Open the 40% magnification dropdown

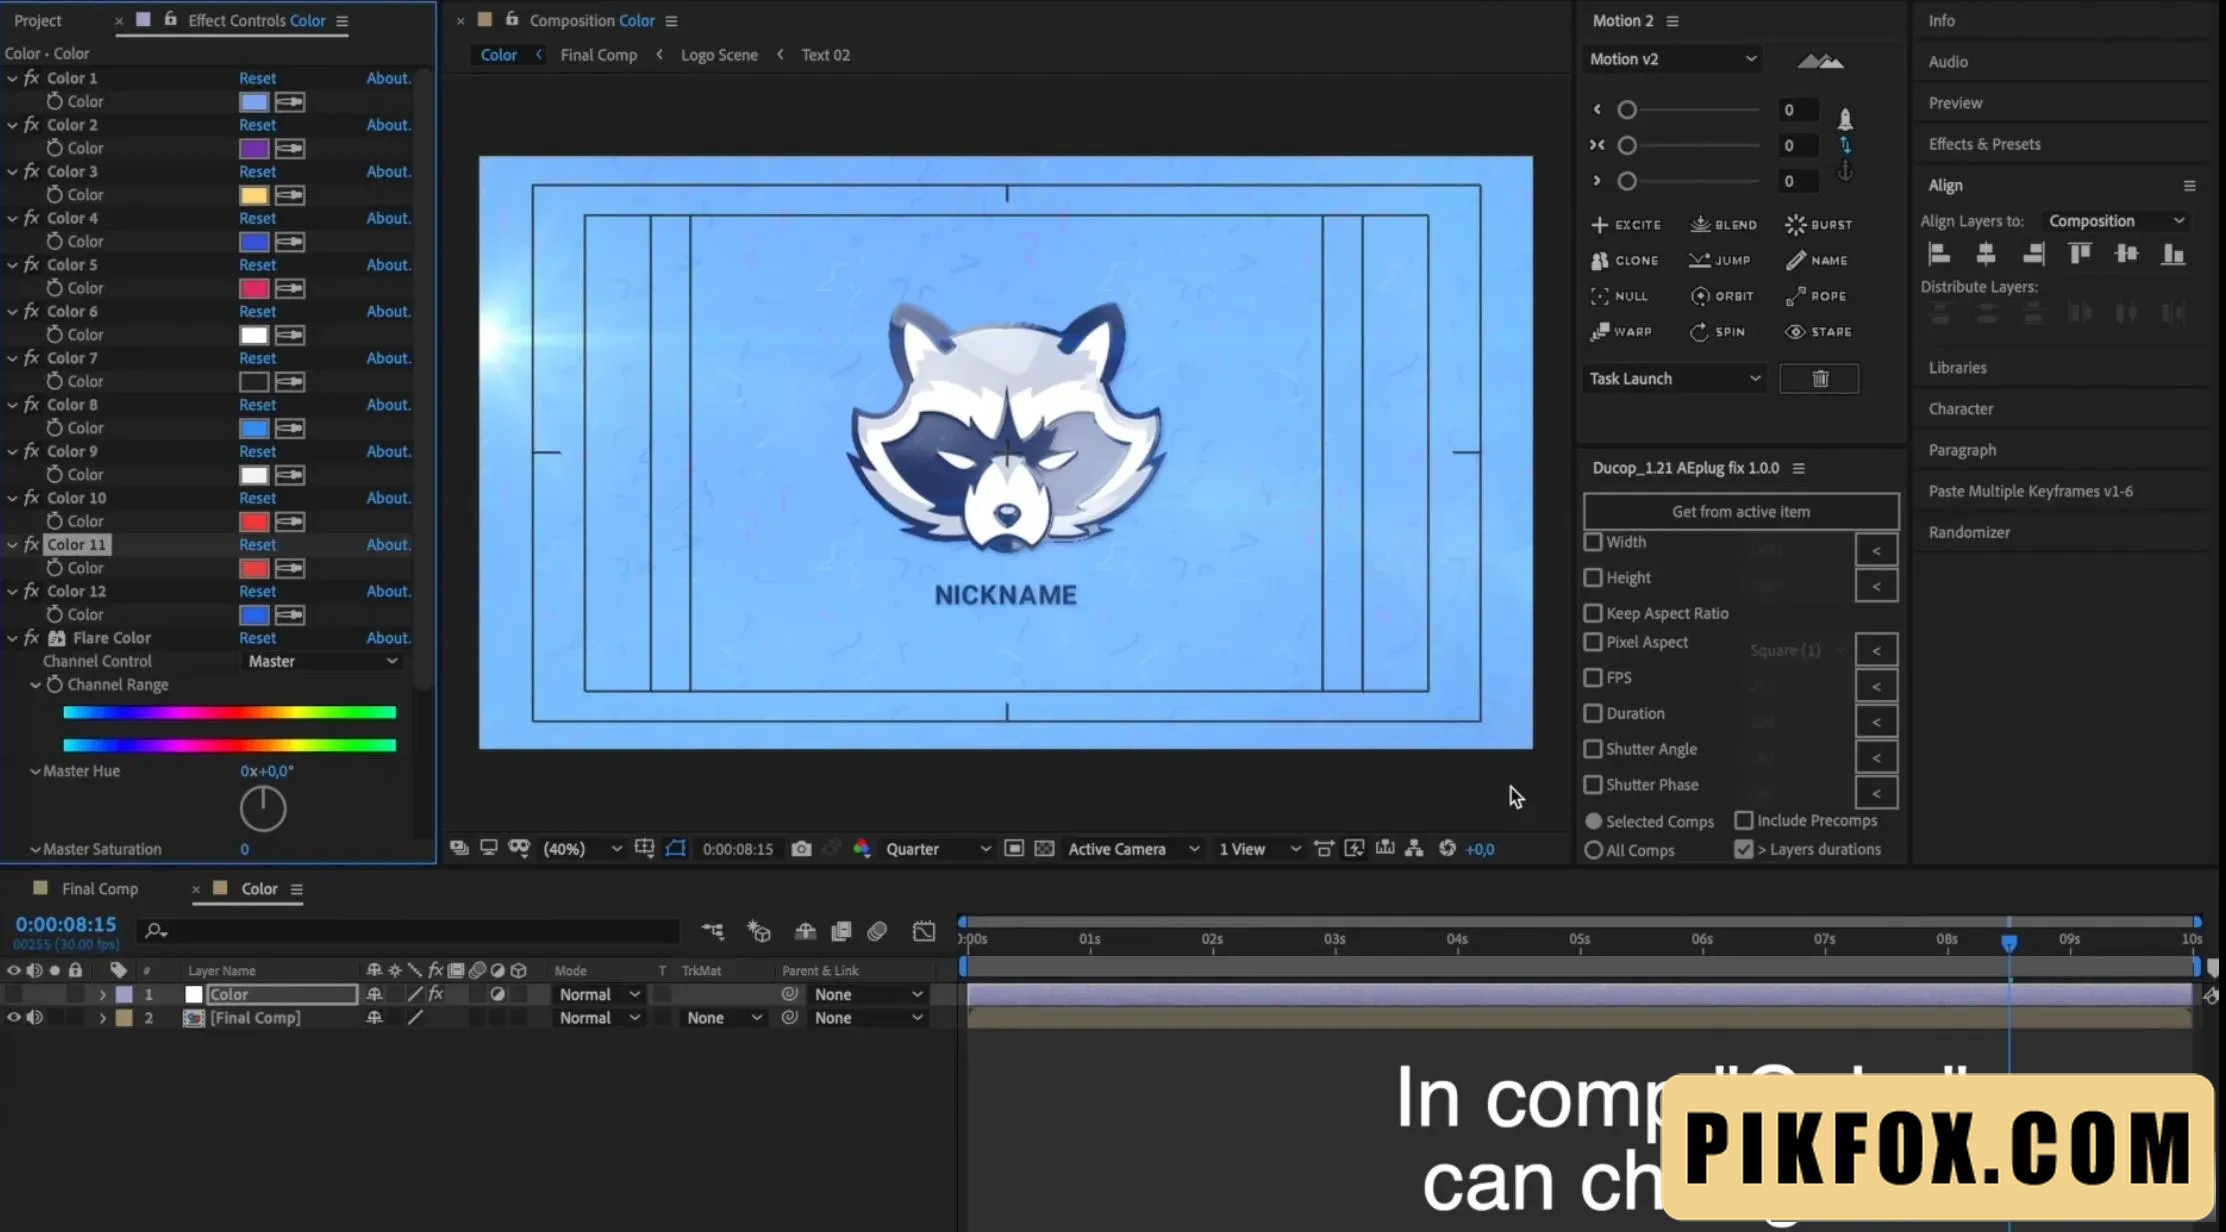point(582,849)
